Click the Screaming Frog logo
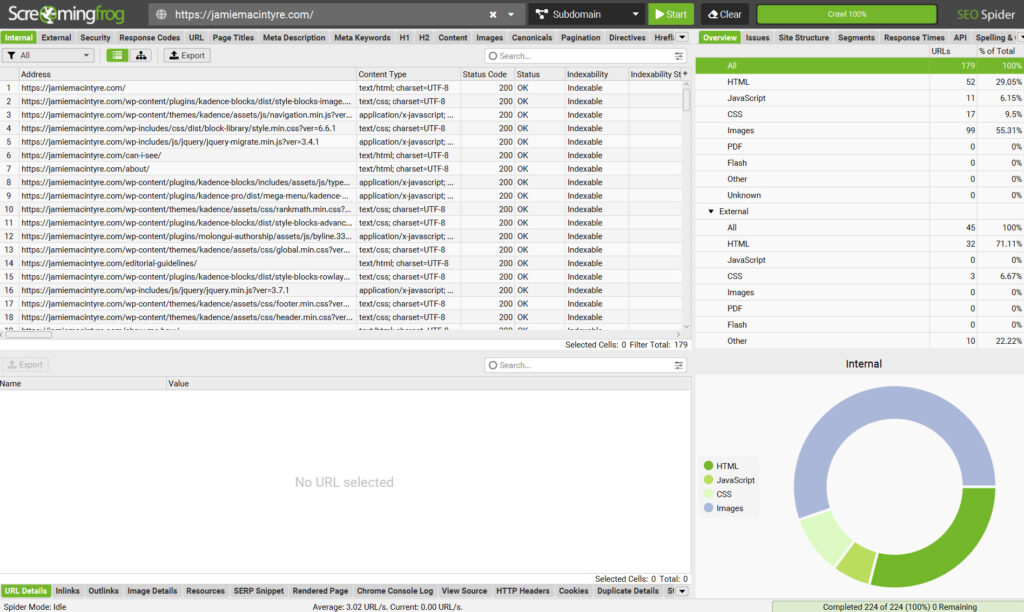Image resolution: width=1024 pixels, height=612 pixels. pyautogui.click(x=70, y=15)
